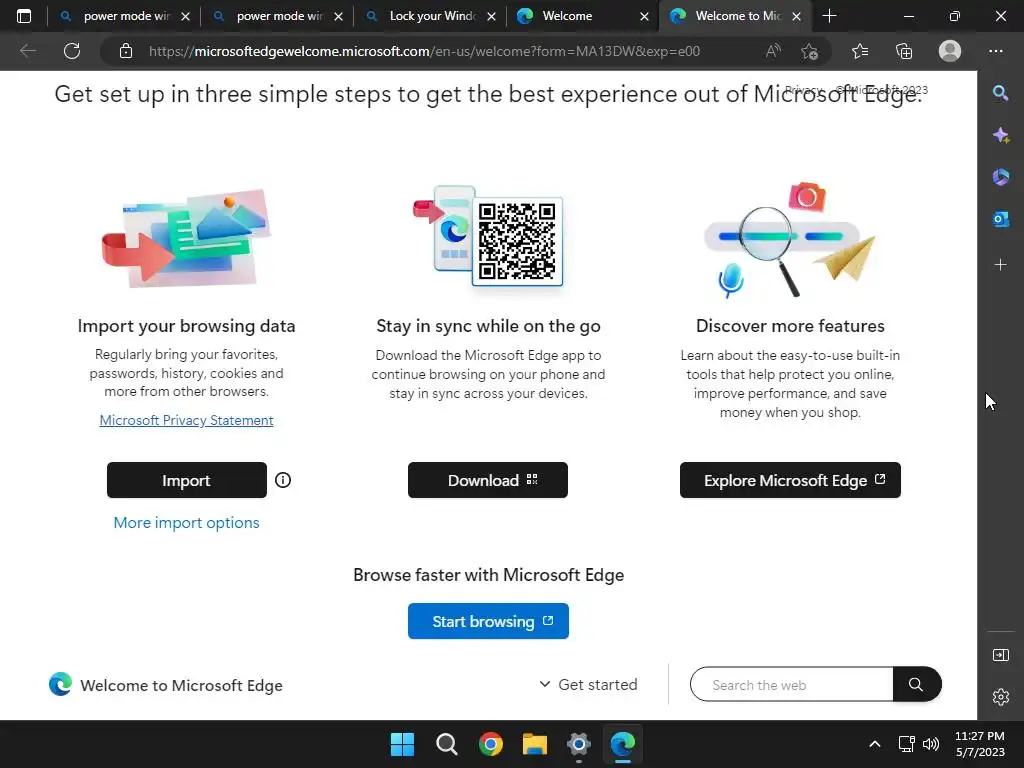
Task: Open More import options link
Action: tap(186, 522)
